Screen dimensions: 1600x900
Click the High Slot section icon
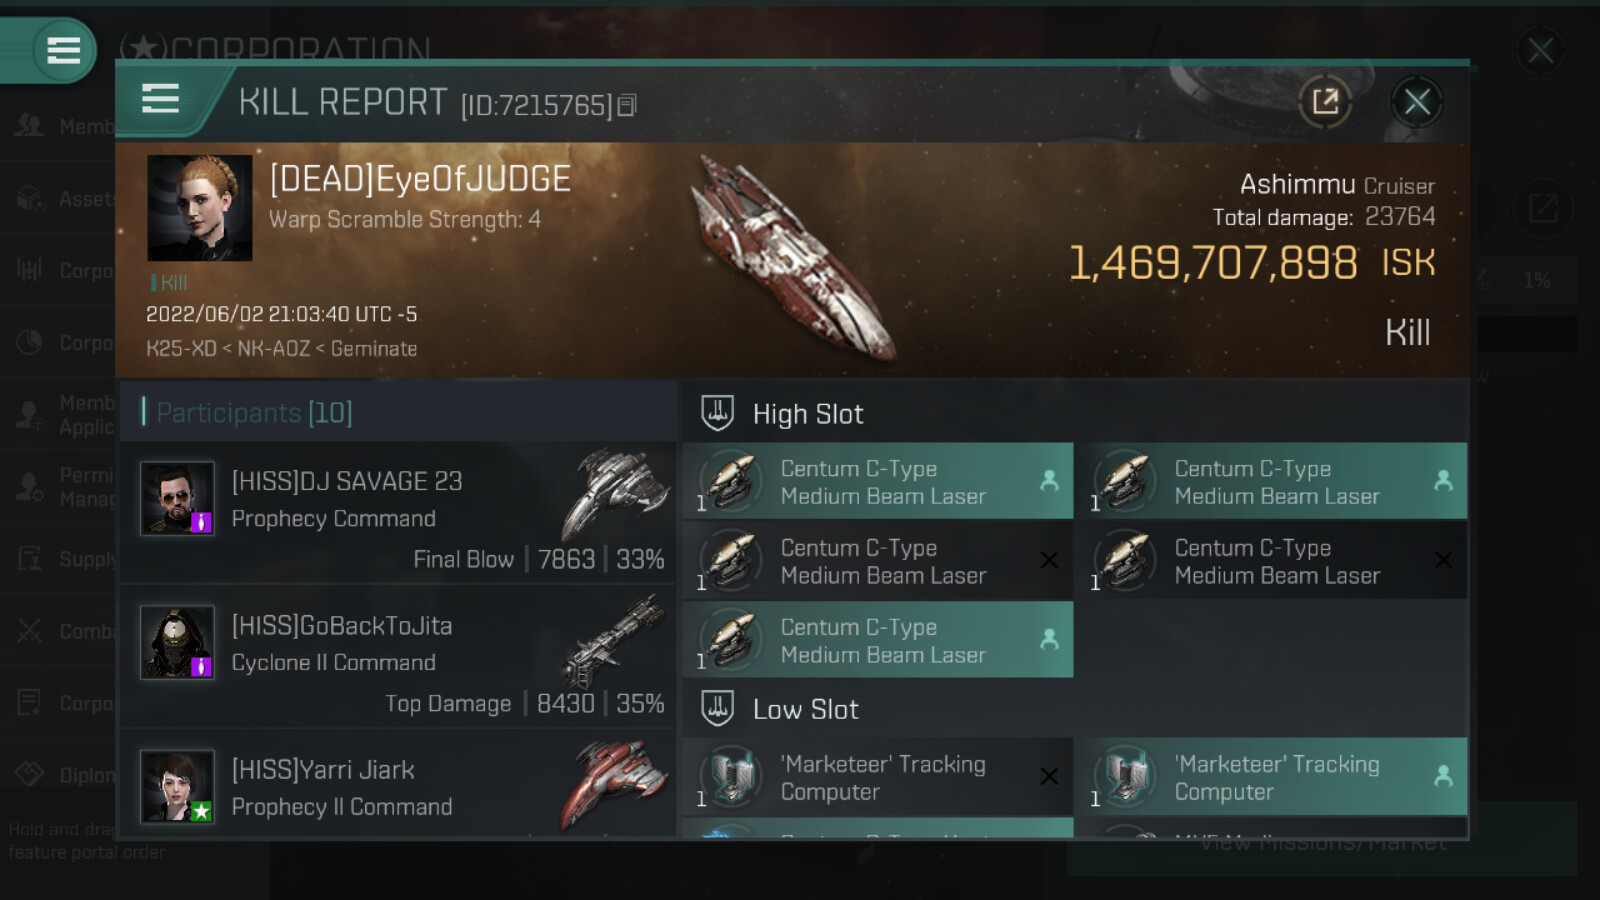point(717,413)
